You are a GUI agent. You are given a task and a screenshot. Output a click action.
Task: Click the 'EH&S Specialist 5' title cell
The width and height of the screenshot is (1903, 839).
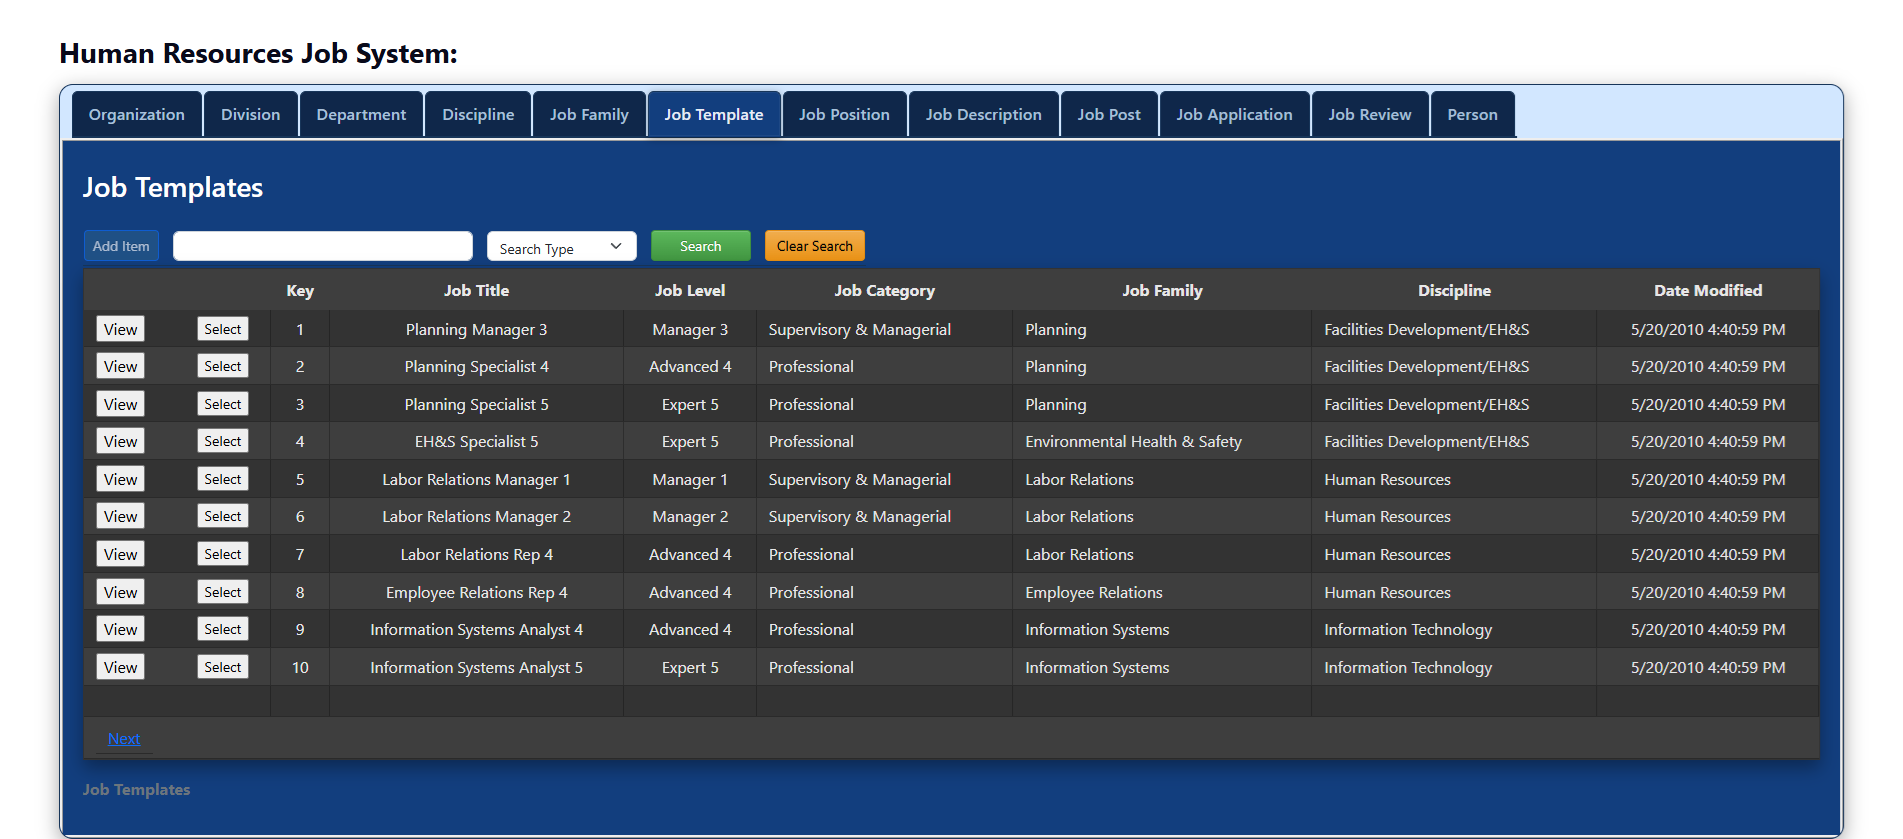(x=476, y=441)
